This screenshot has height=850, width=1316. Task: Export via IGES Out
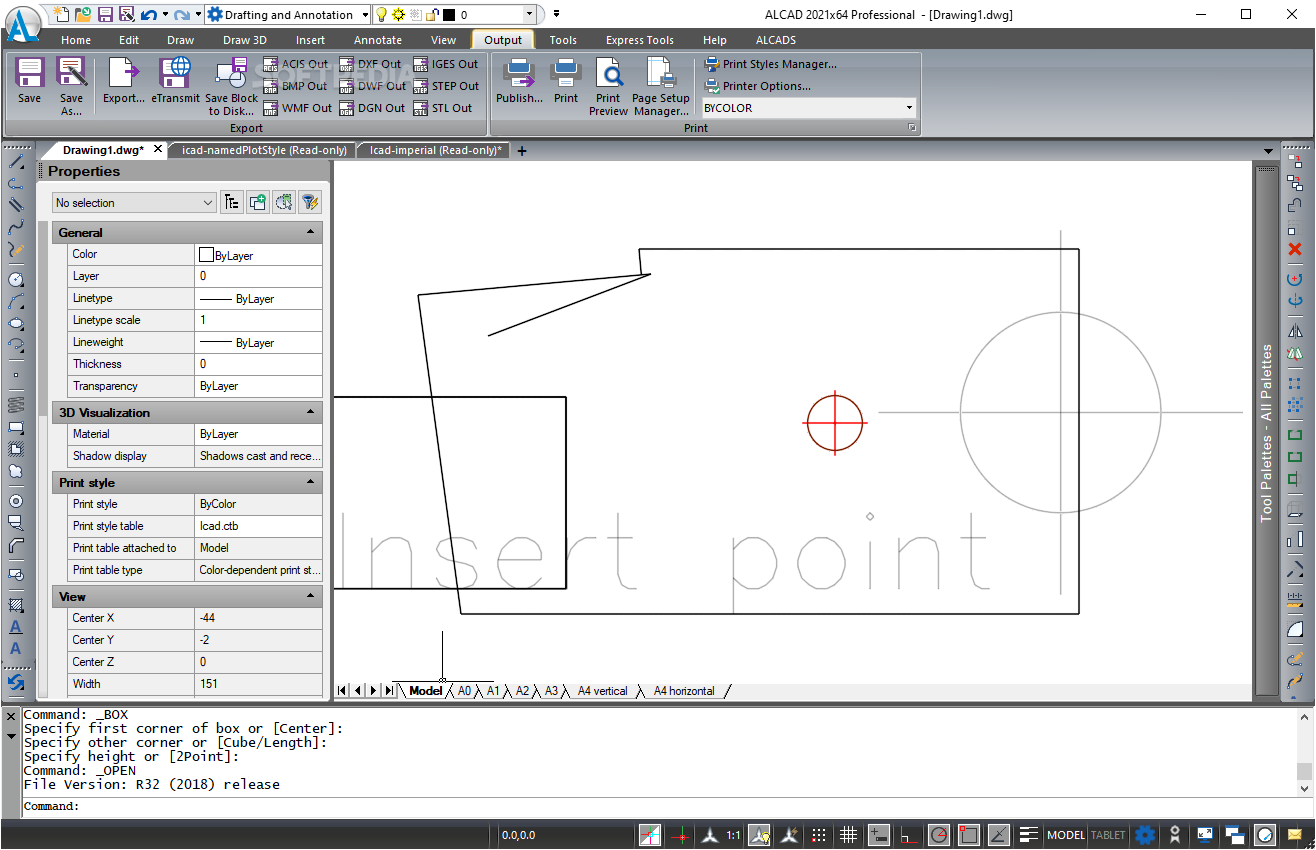point(446,64)
